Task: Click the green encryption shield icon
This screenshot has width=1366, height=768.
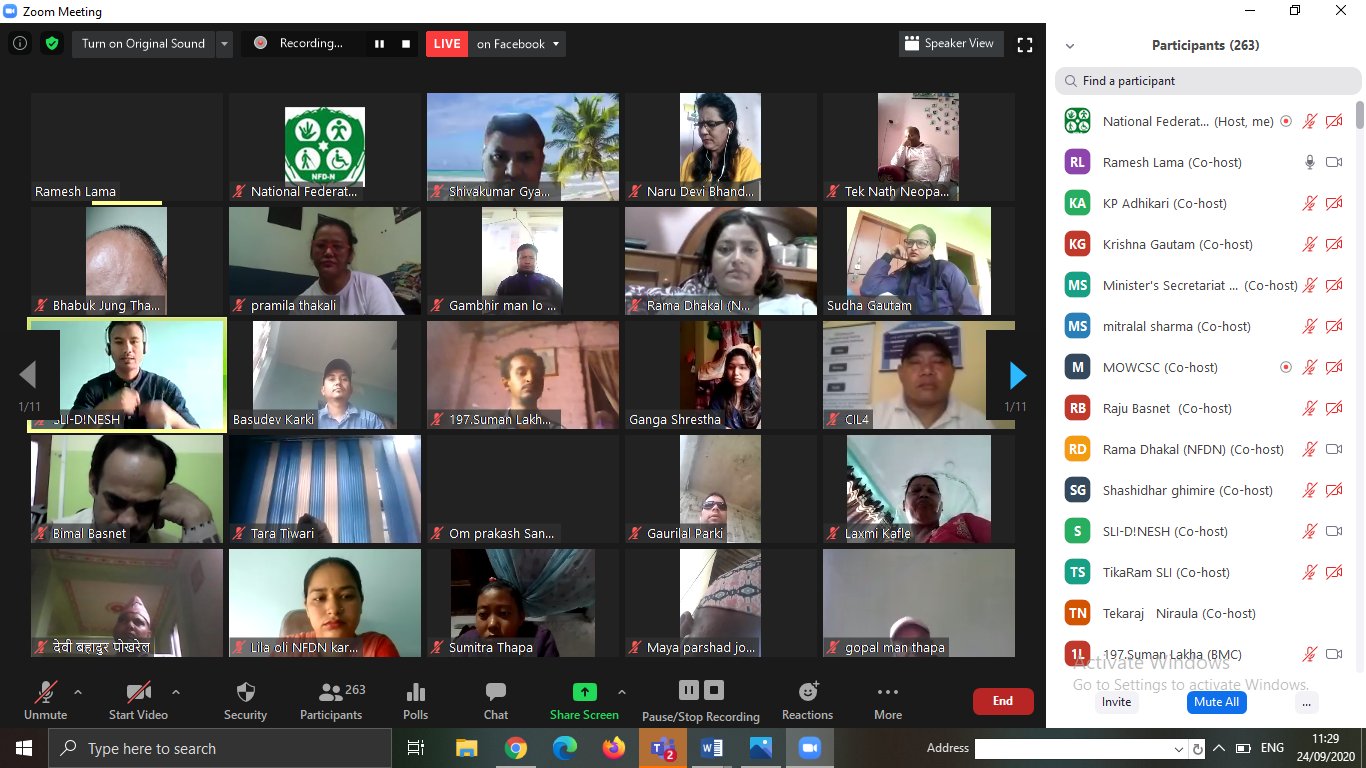Action: point(51,44)
